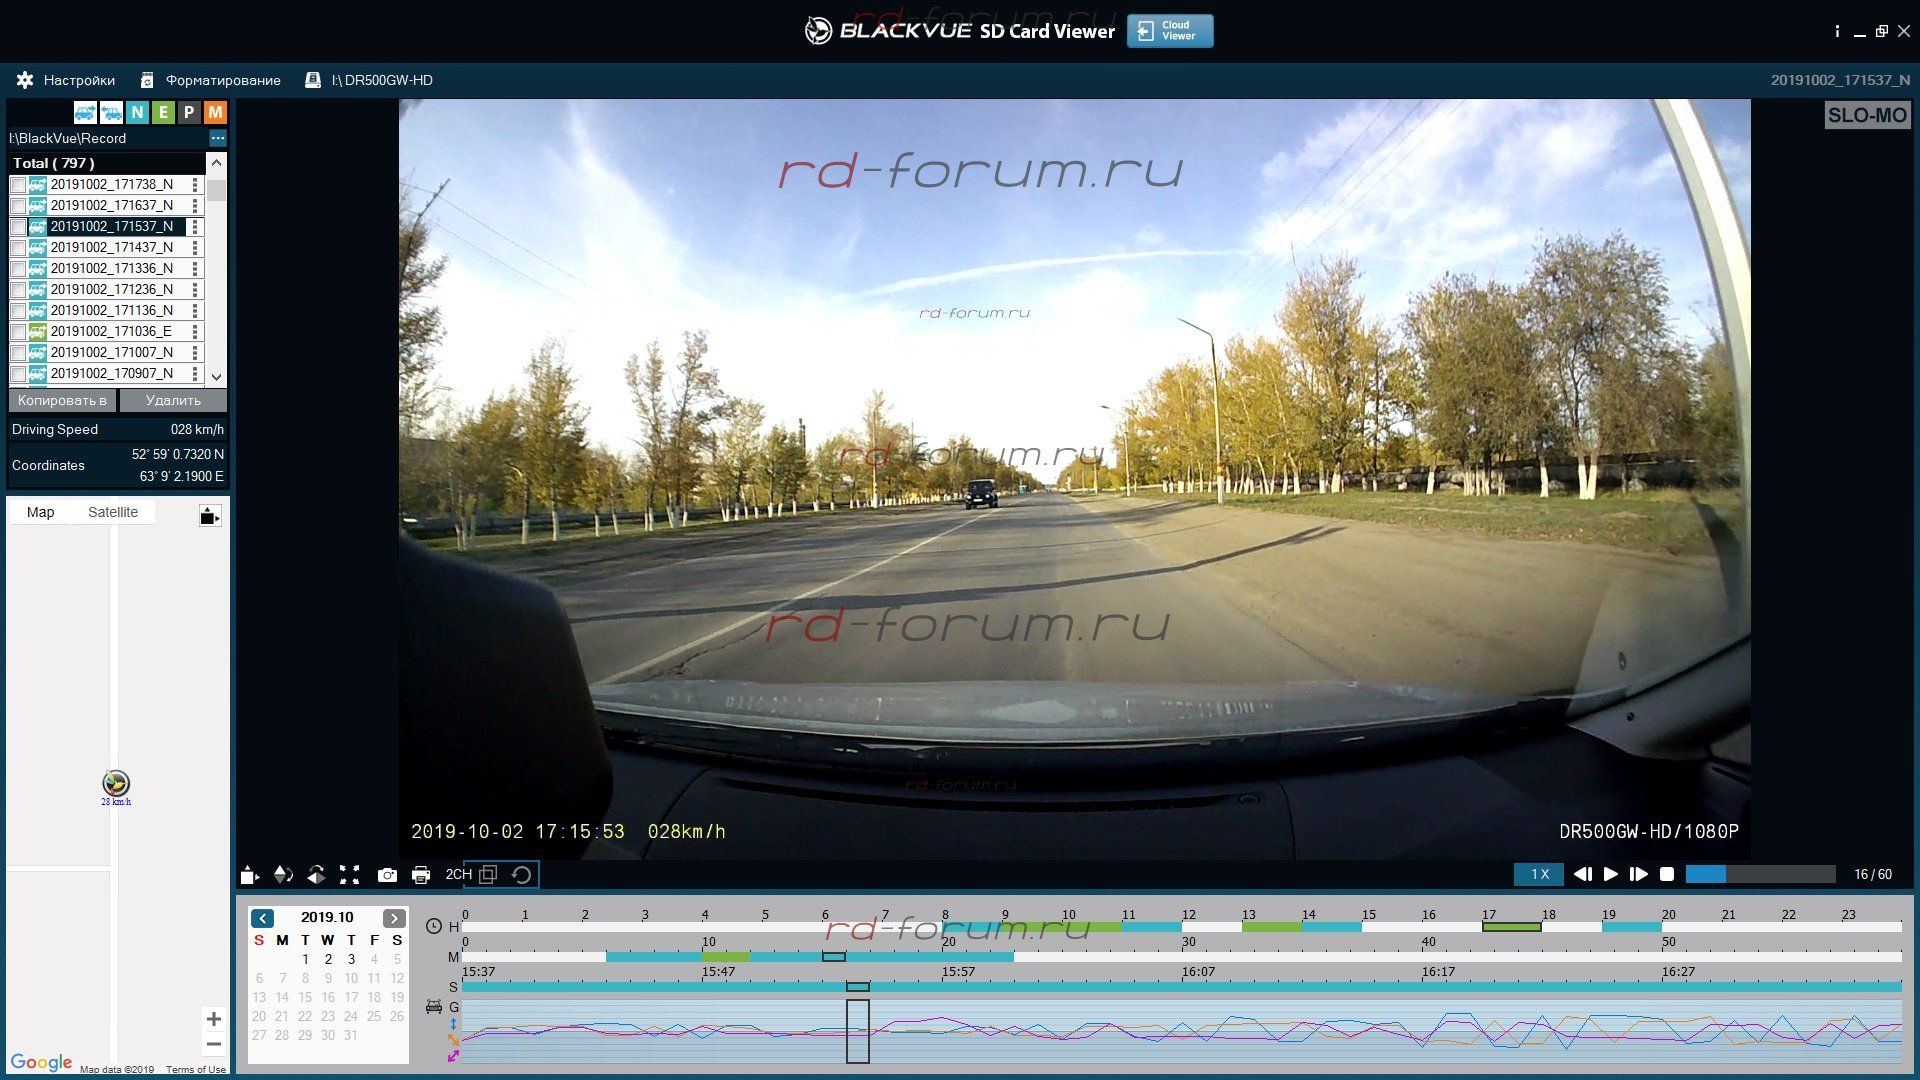
Task: Step forward one frame
Action: point(1638,874)
